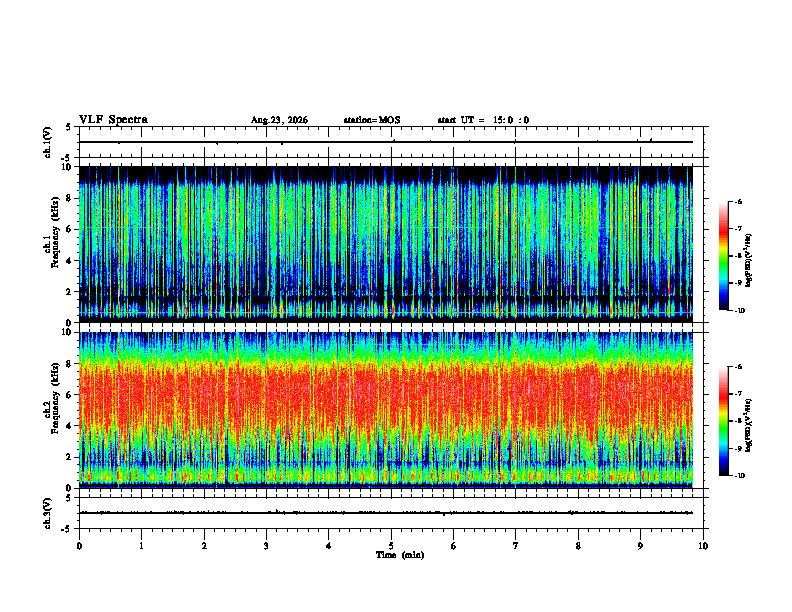Click the -6 label on ch.2 color scale
The height and width of the screenshot is (612, 792).
pos(738,367)
